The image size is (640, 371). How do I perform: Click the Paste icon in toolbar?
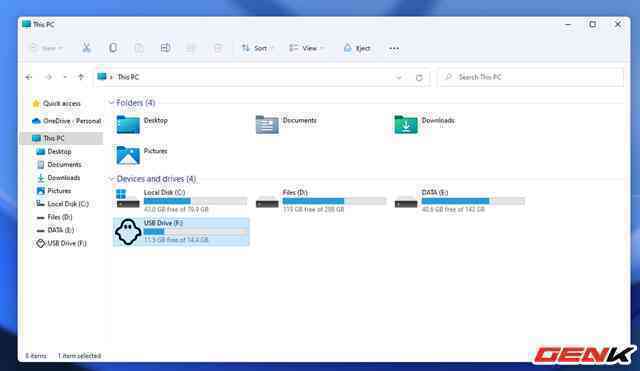139,48
